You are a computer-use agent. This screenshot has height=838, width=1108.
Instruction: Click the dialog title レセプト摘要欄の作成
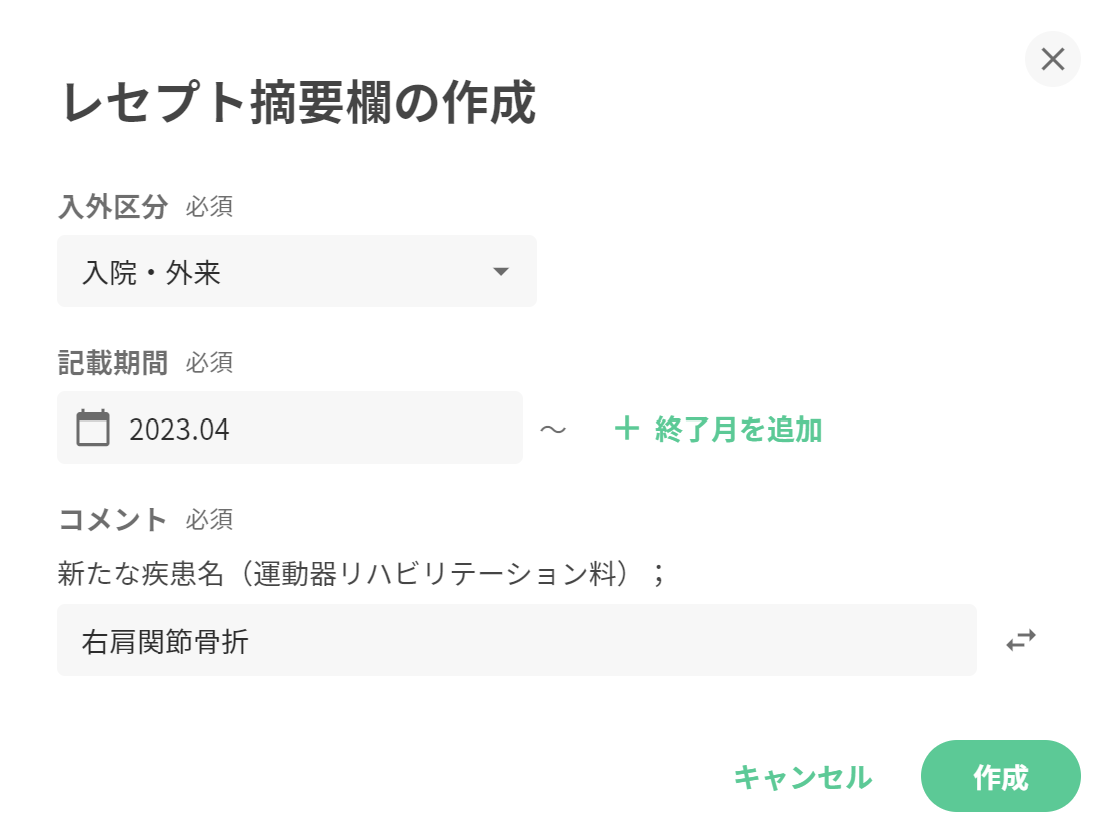(x=299, y=103)
